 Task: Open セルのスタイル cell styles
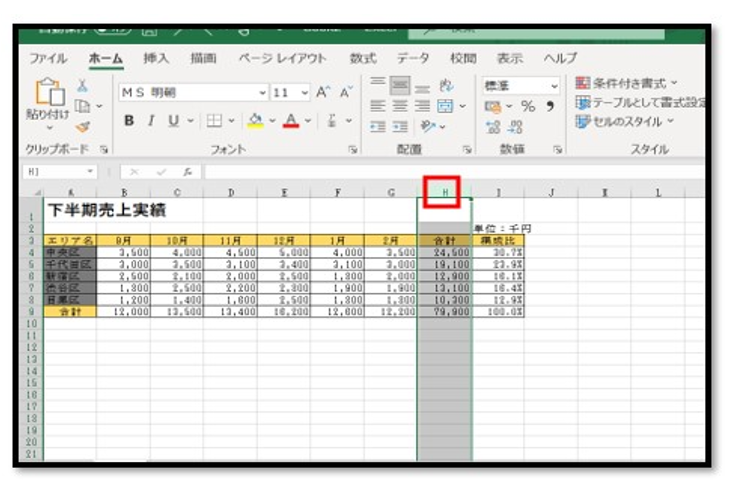625,122
